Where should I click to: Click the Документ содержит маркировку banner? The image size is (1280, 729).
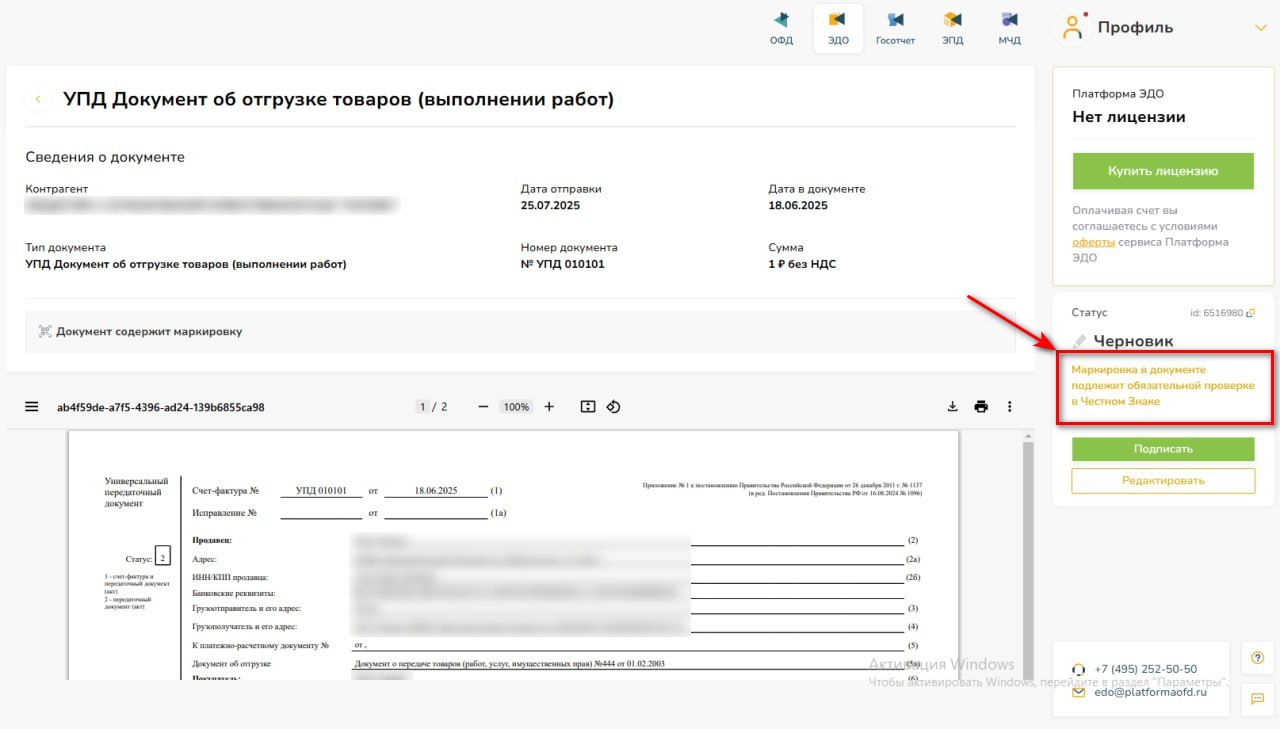click(520, 331)
